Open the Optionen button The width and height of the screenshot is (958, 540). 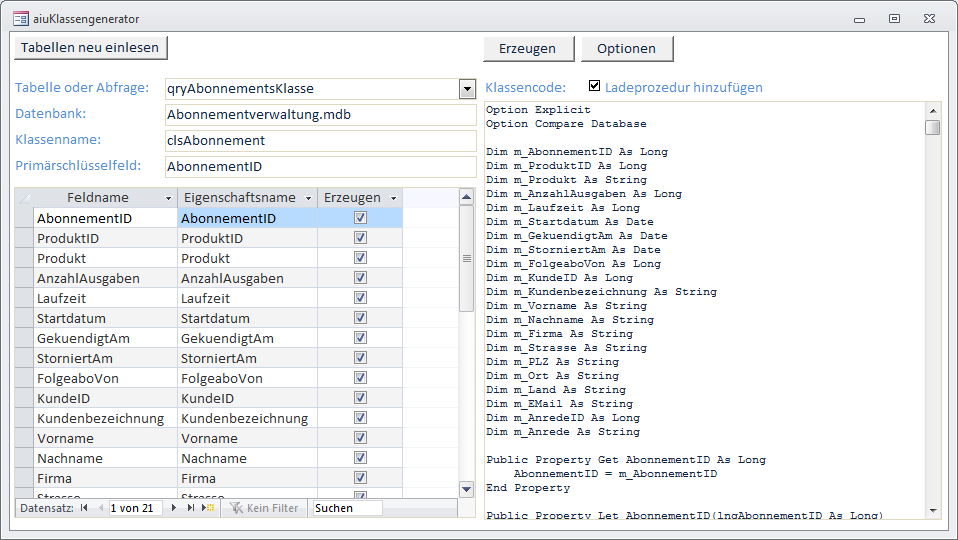[x=626, y=48]
